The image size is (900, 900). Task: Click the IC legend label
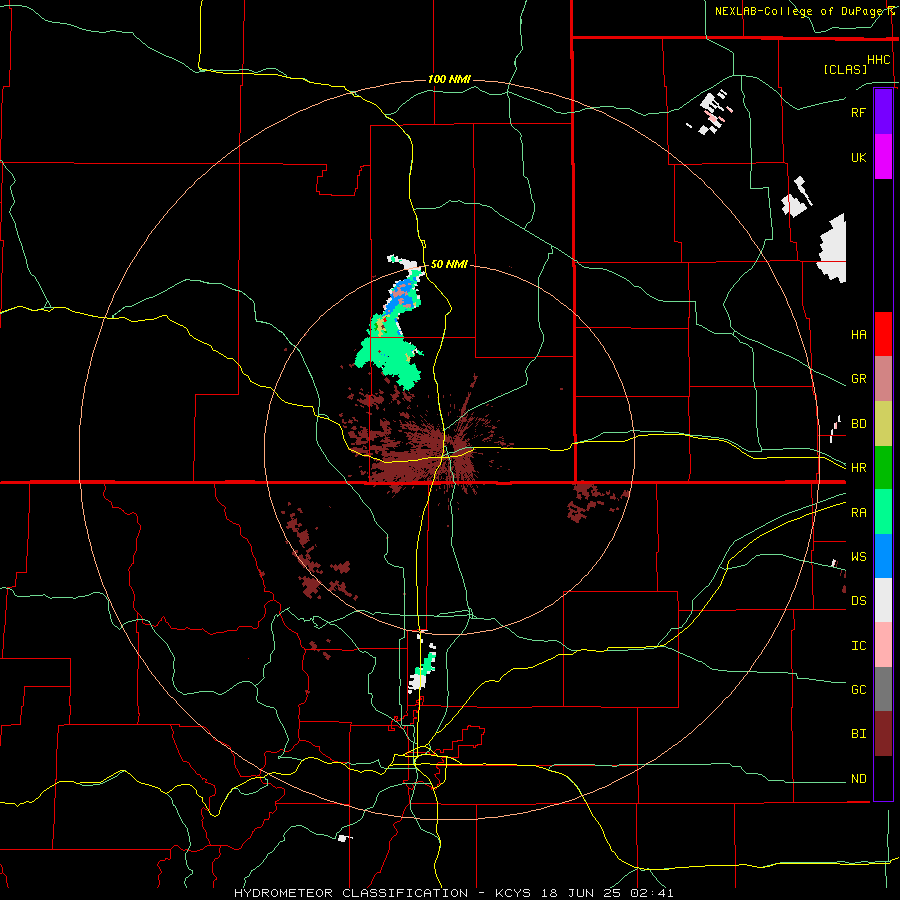tap(858, 646)
